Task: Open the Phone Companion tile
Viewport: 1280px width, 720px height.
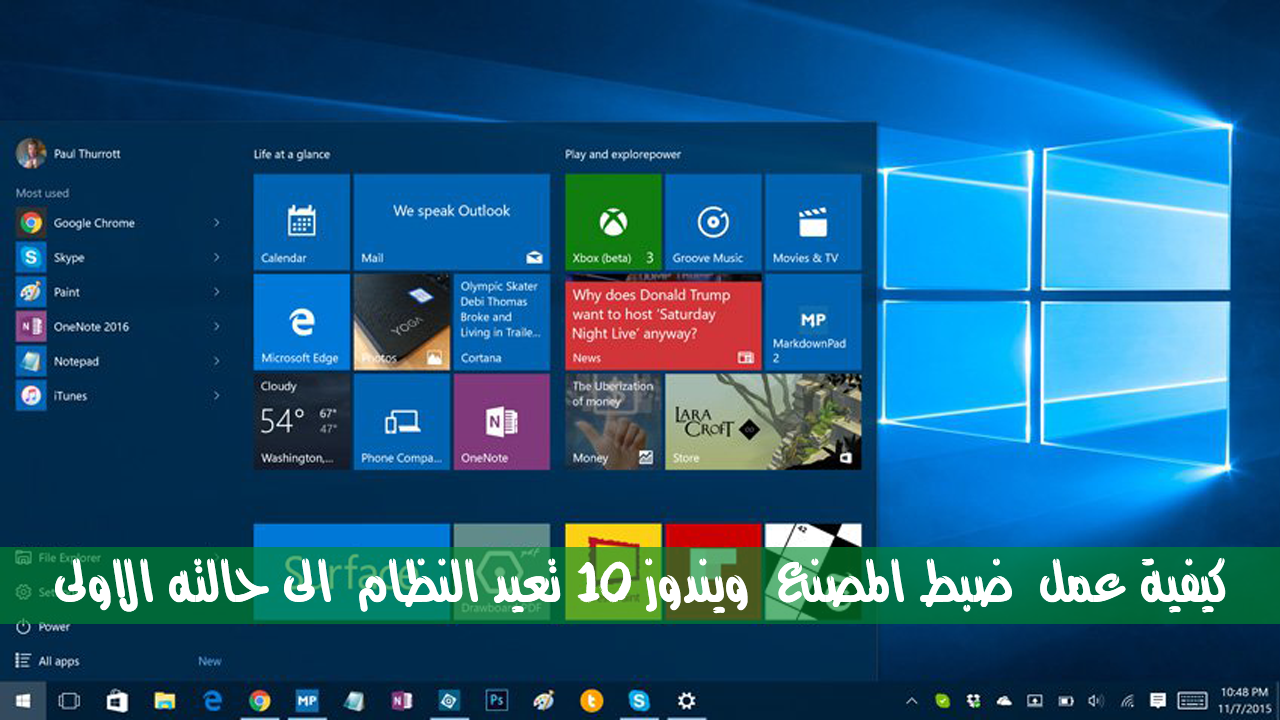Action: [401, 422]
